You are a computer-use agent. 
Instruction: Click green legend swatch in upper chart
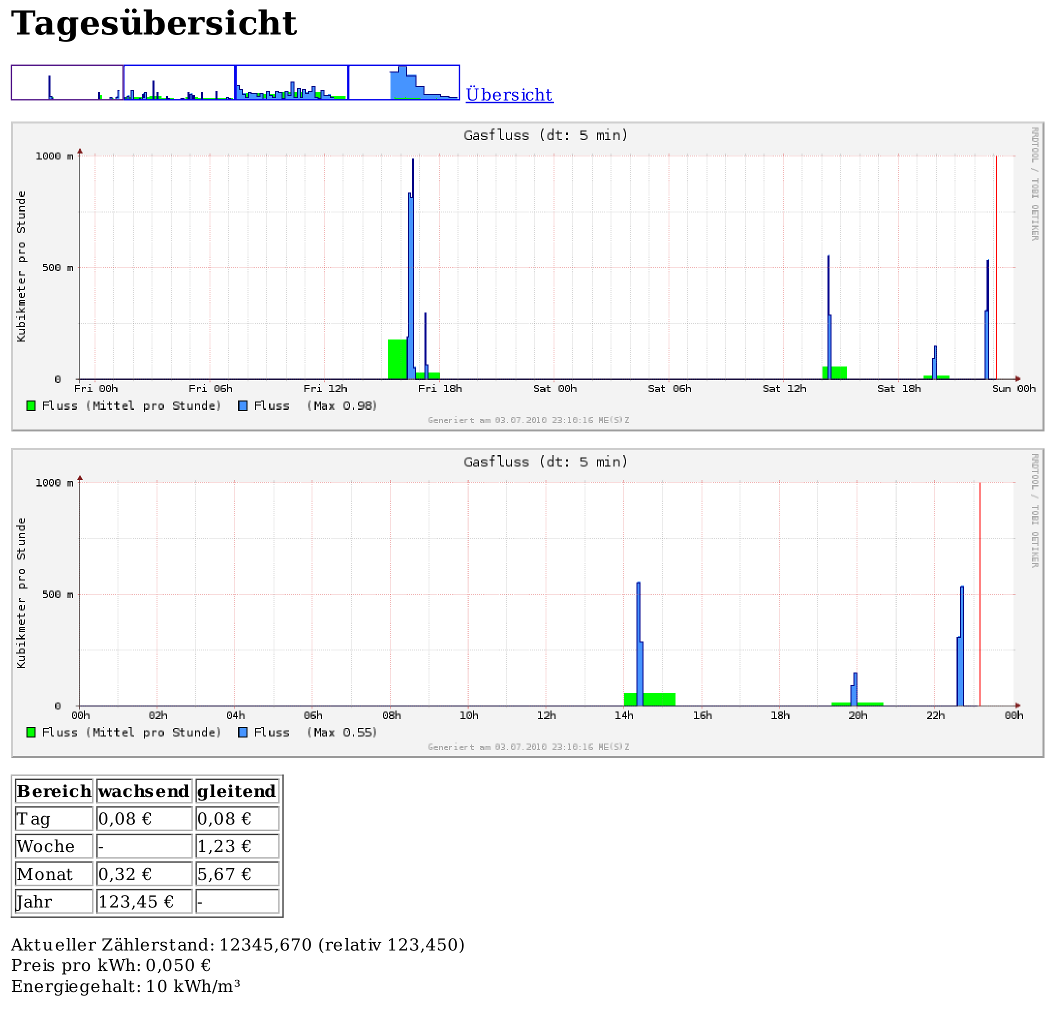tap(31, 406)
